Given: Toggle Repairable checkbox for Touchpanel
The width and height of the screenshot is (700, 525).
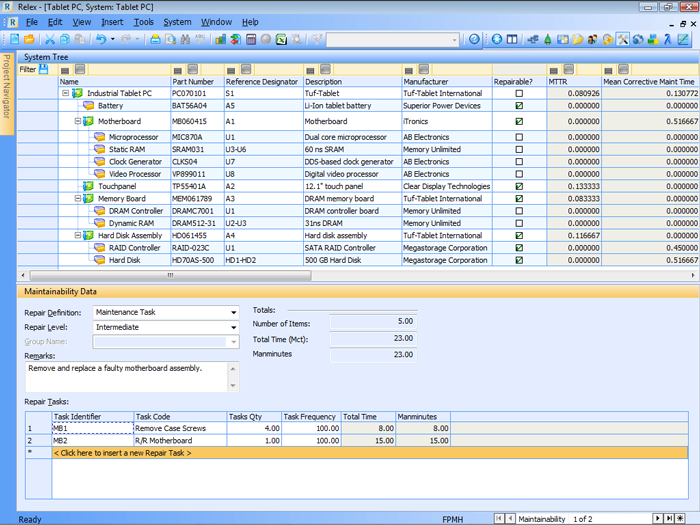Looking at the screenshot, I should [x=519, y=186].
